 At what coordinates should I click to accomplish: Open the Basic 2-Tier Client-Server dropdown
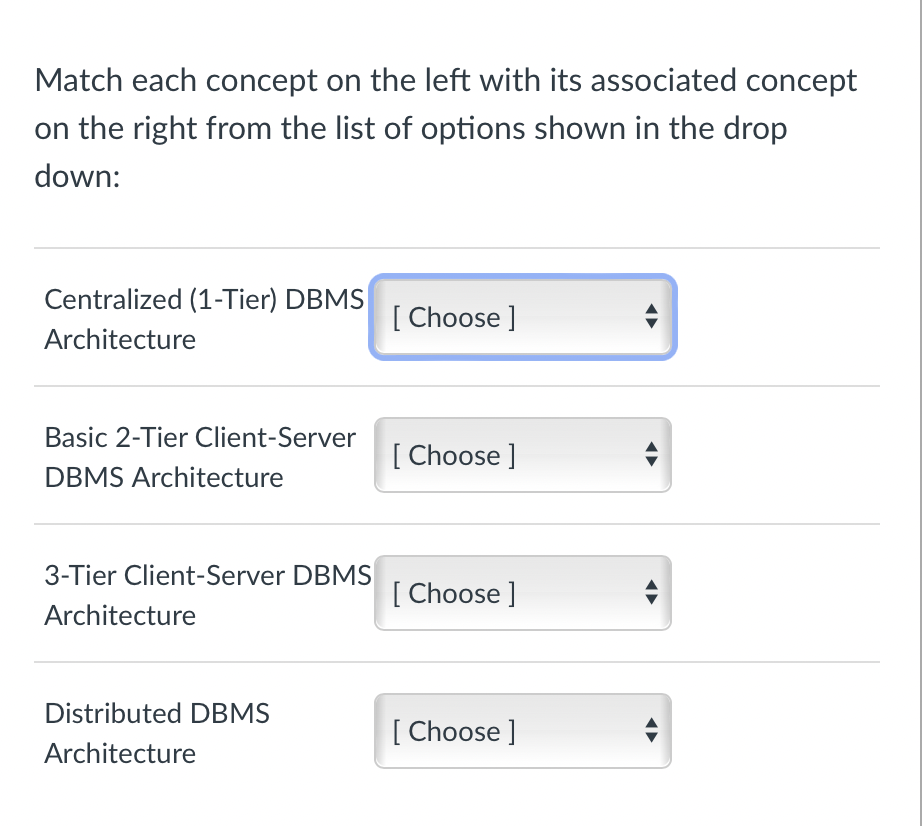pos(522,455)
